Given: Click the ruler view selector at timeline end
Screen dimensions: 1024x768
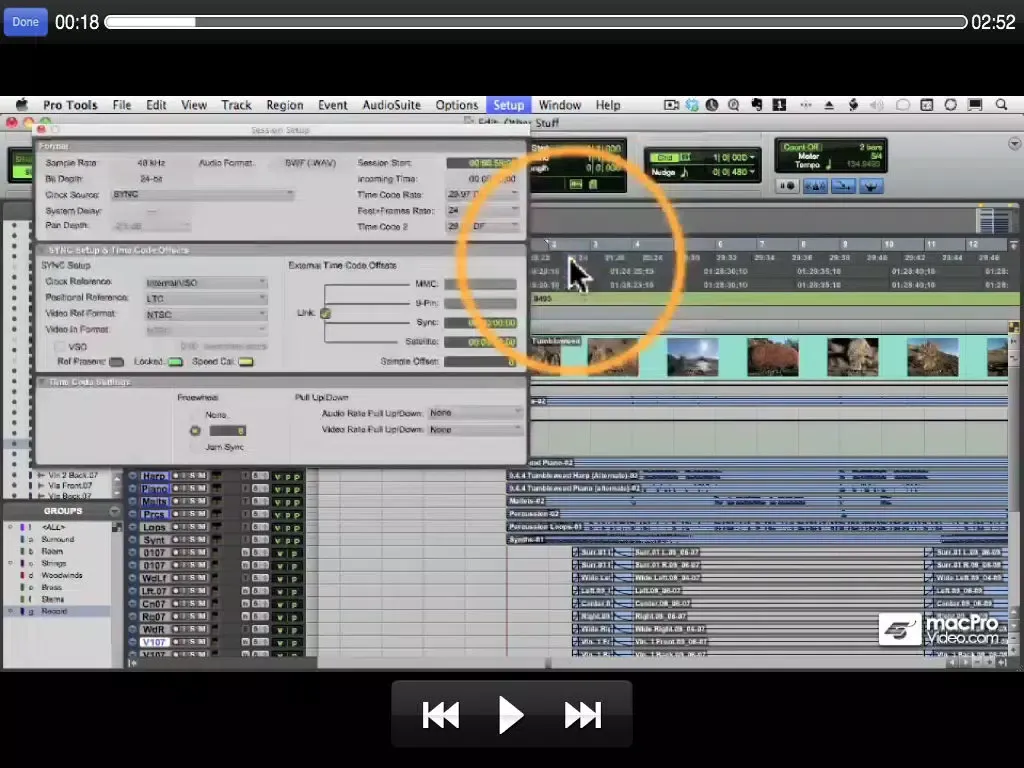Looking at the screenshot, I should click(1014, 245).
